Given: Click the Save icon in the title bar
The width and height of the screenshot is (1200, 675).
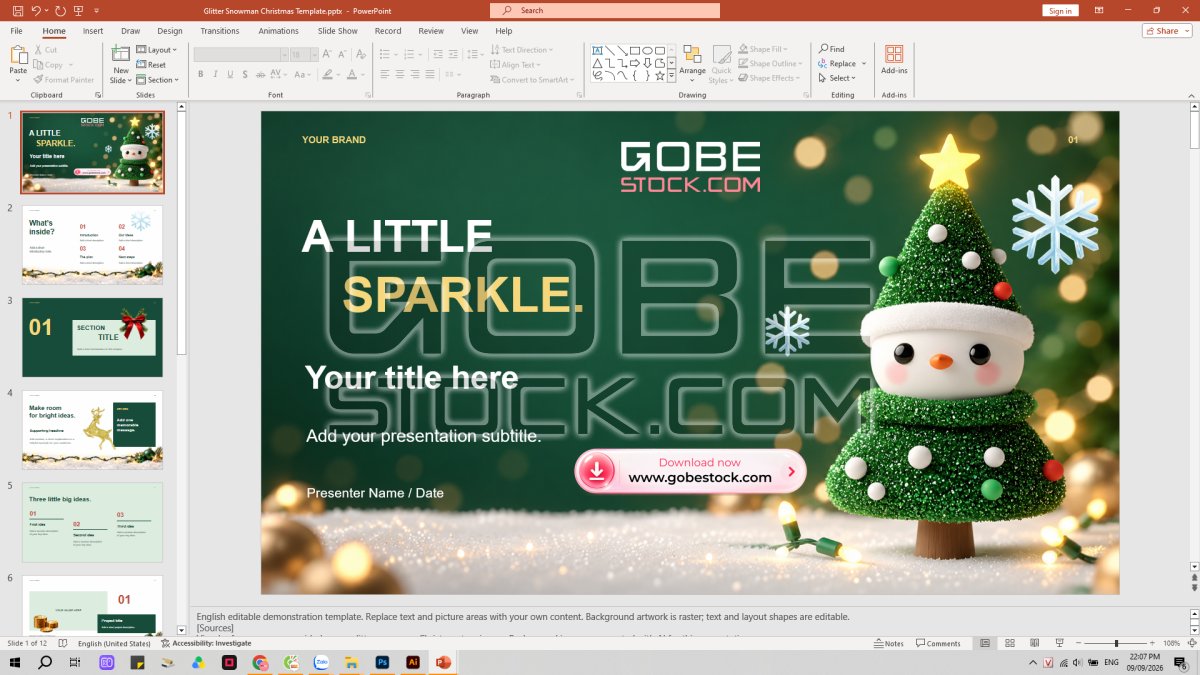Looking at the screenshot, I should (17, 10).
